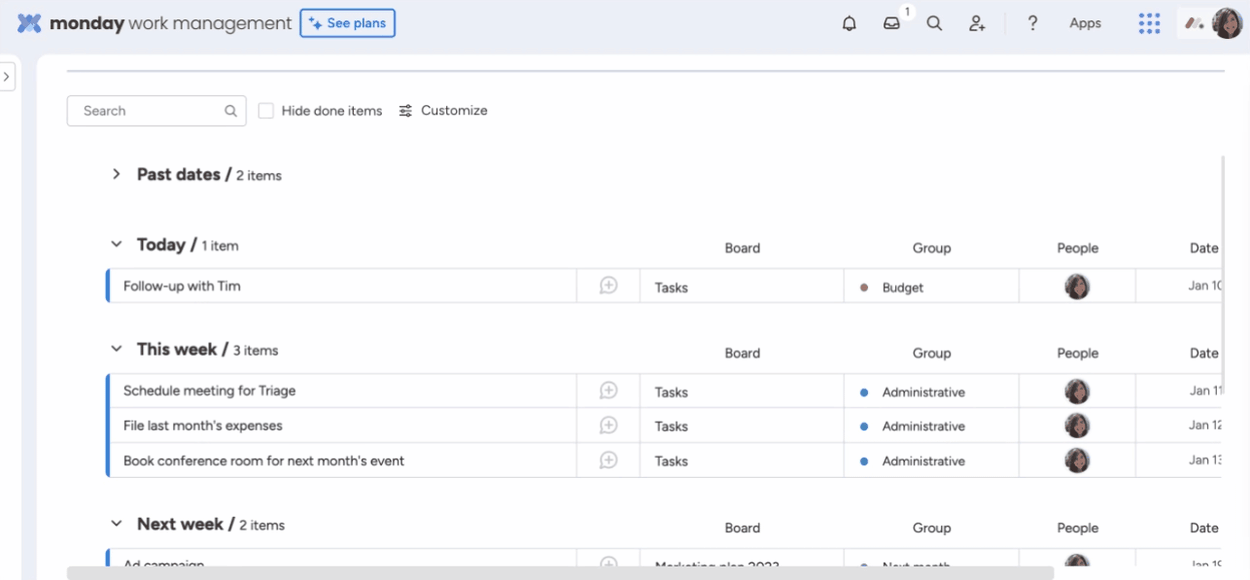The image size is (1250, 580).
Task: Click the search magnifier in top bar
Action: tap(934, 24)
